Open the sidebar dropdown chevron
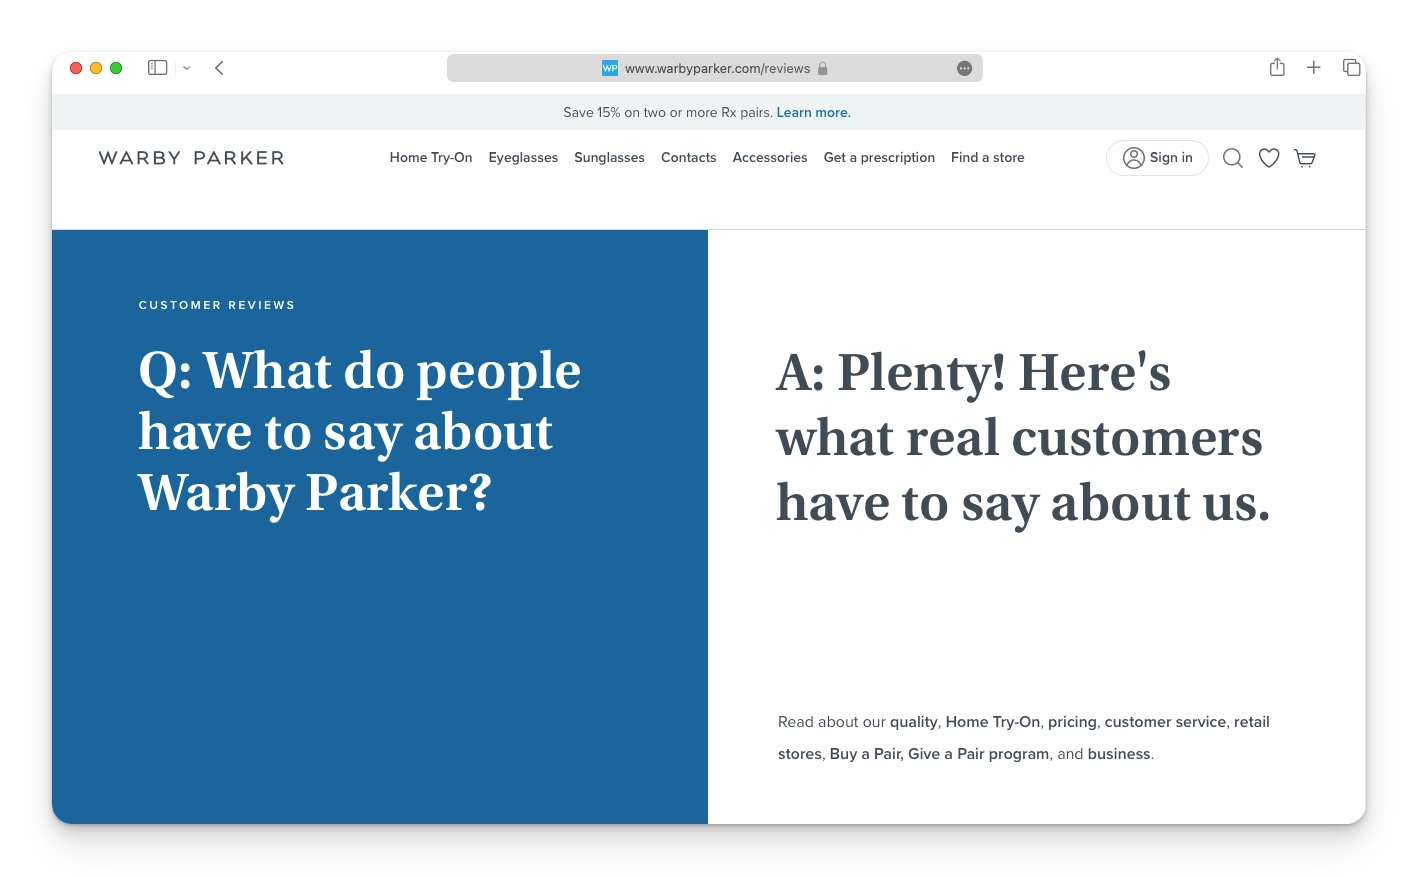Viewport: 1418px width, 876px height. (186, 68)
